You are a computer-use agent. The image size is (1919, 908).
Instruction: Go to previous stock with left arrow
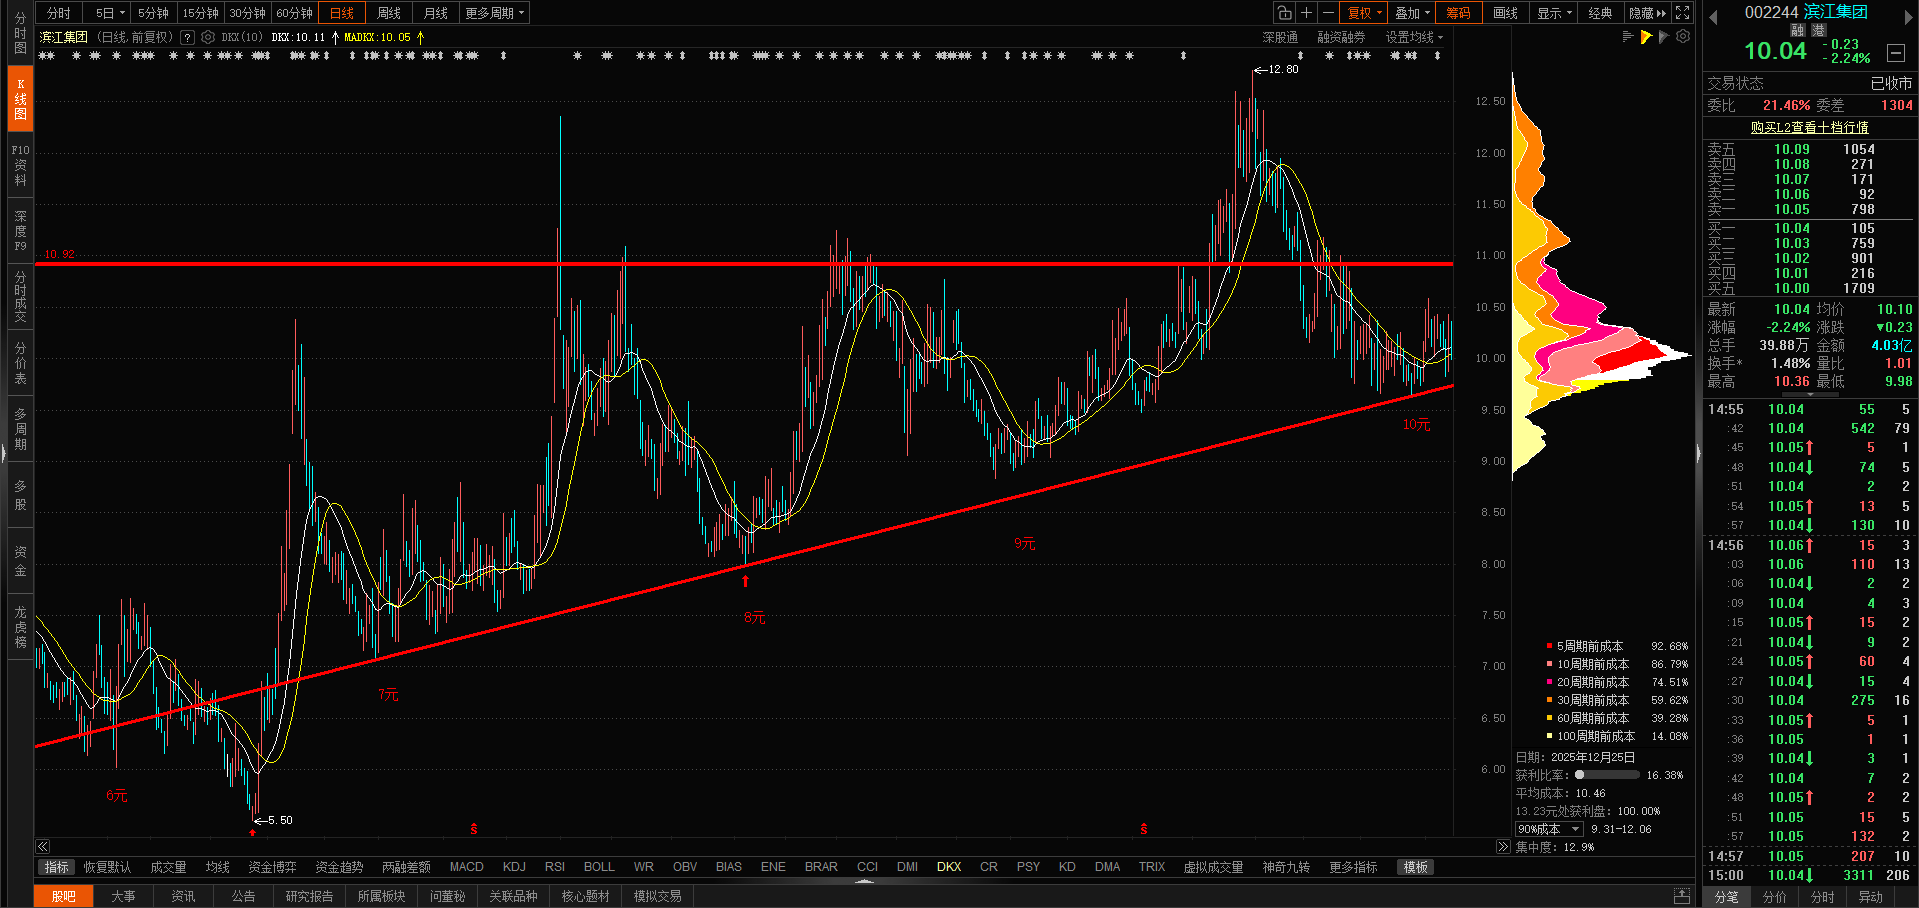(1713, 16)
